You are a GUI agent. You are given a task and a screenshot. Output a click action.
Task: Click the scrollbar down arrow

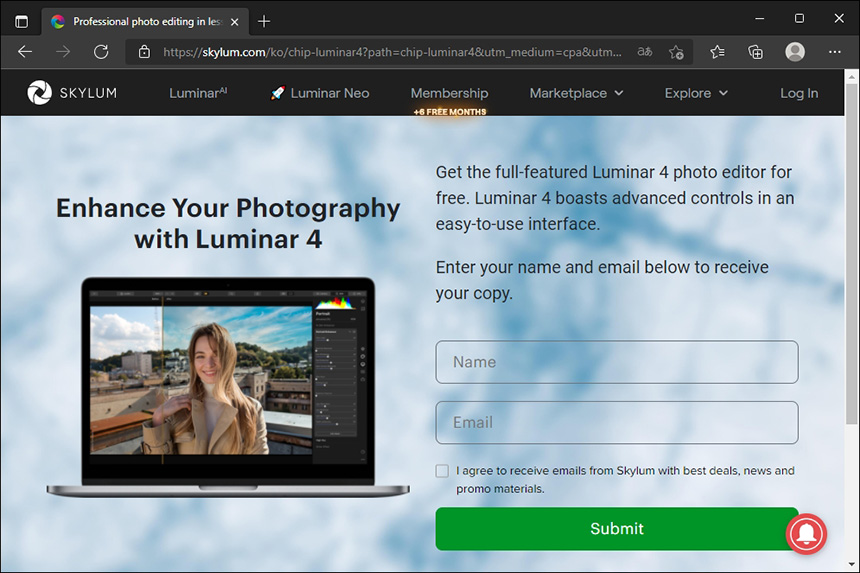point(851,564)
